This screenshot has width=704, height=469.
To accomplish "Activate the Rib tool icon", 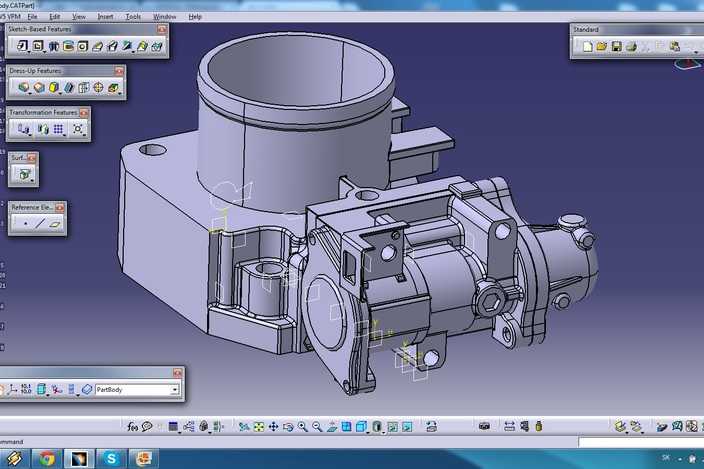I will 97,46.
